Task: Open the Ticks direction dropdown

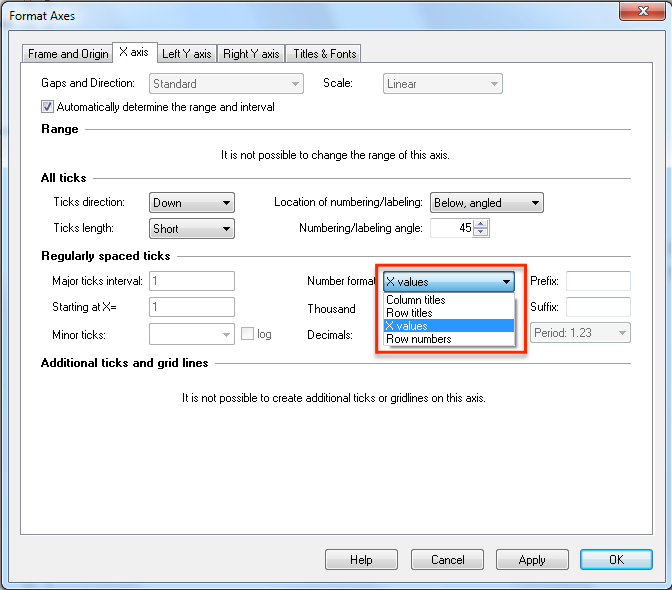Action: 191,203
